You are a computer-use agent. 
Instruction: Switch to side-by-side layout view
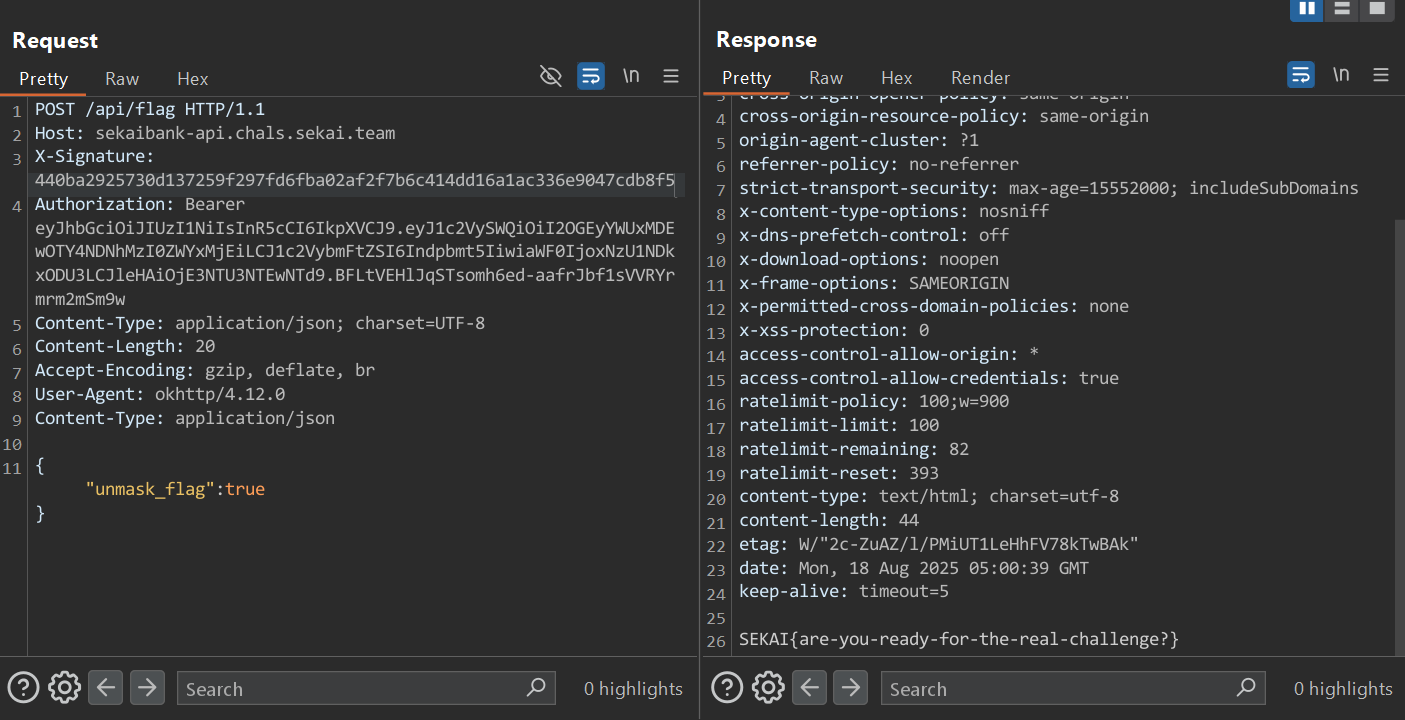pos(1307,9)
